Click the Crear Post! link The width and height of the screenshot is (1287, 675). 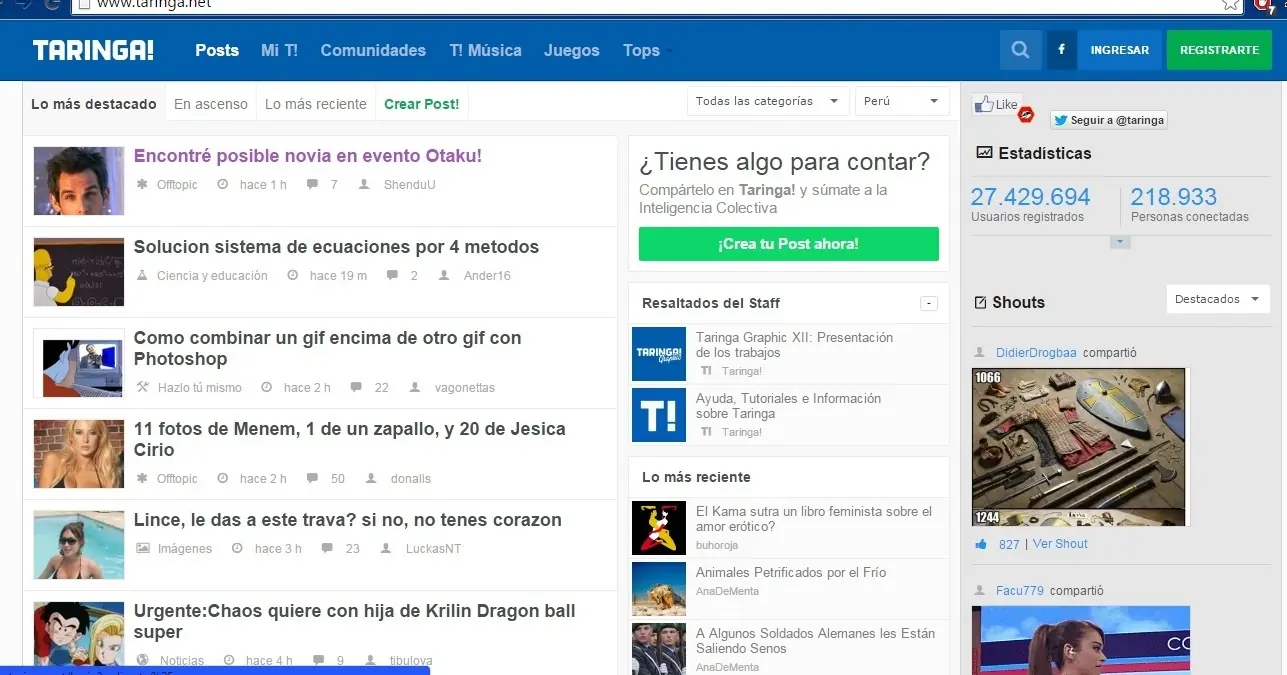click(422, 104)
